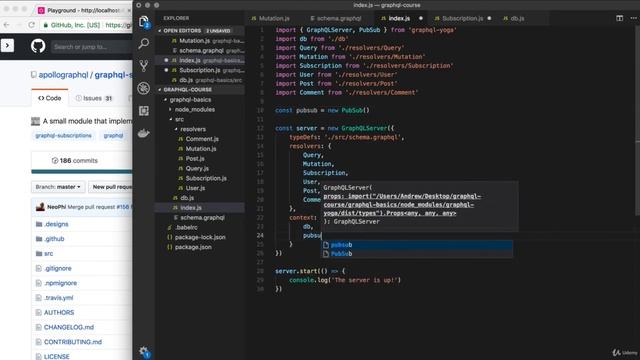Open package.json in the file tree
The height and width of the screenshot is (360, 640).
[x=193, y=247]
